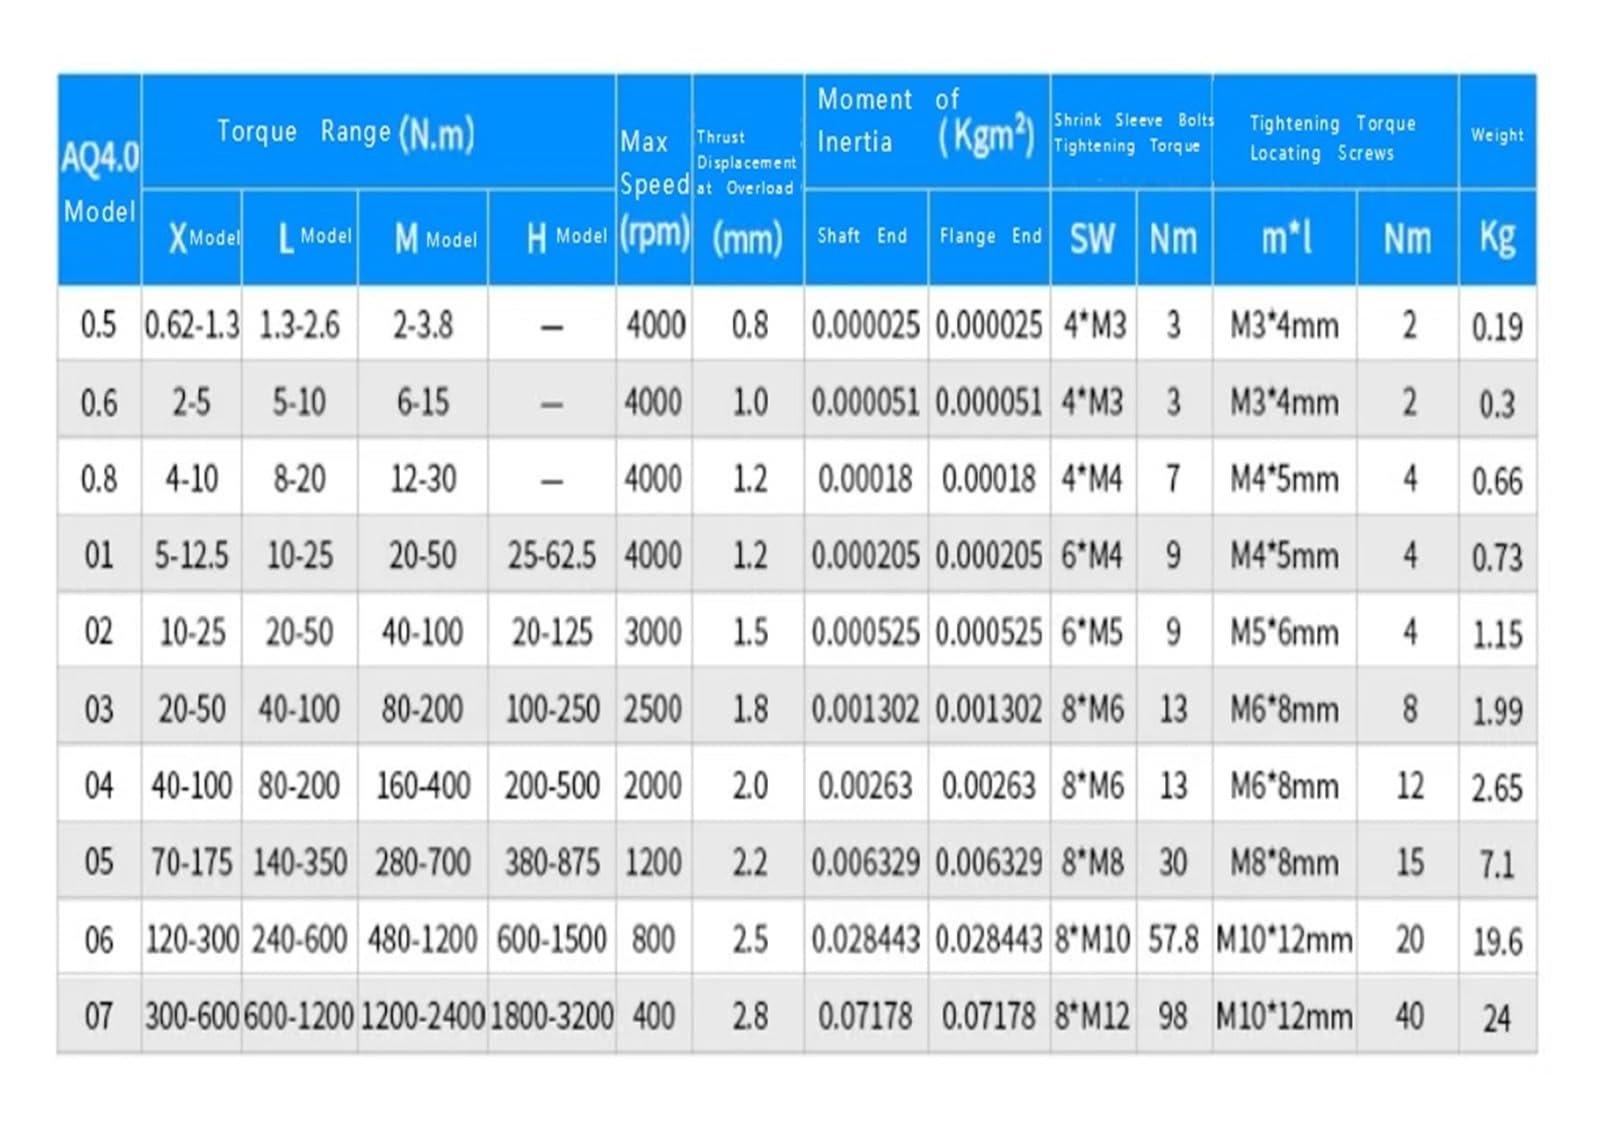Image resolution: width=1600 pixels, height=1127 pixels.
Task: Click weight value "24" for model 07
Action: click(1497, 1019)
